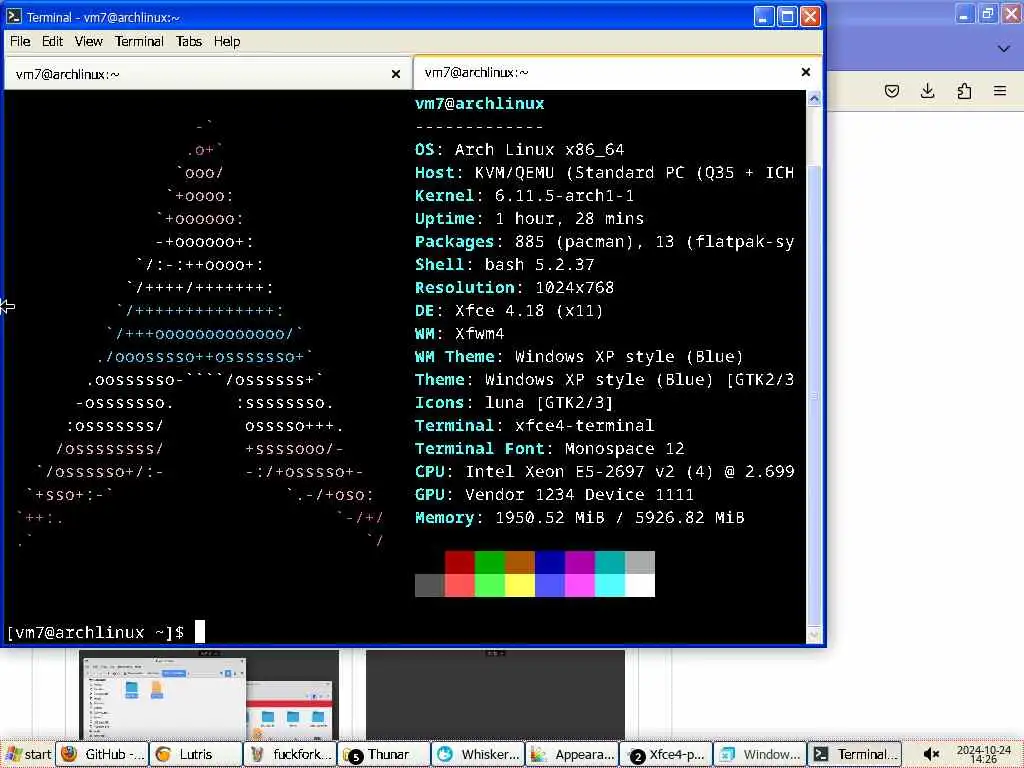Click the Terminal taskbar item
The height and width of the screenshot is (768, 1024).
coord(854,754)
